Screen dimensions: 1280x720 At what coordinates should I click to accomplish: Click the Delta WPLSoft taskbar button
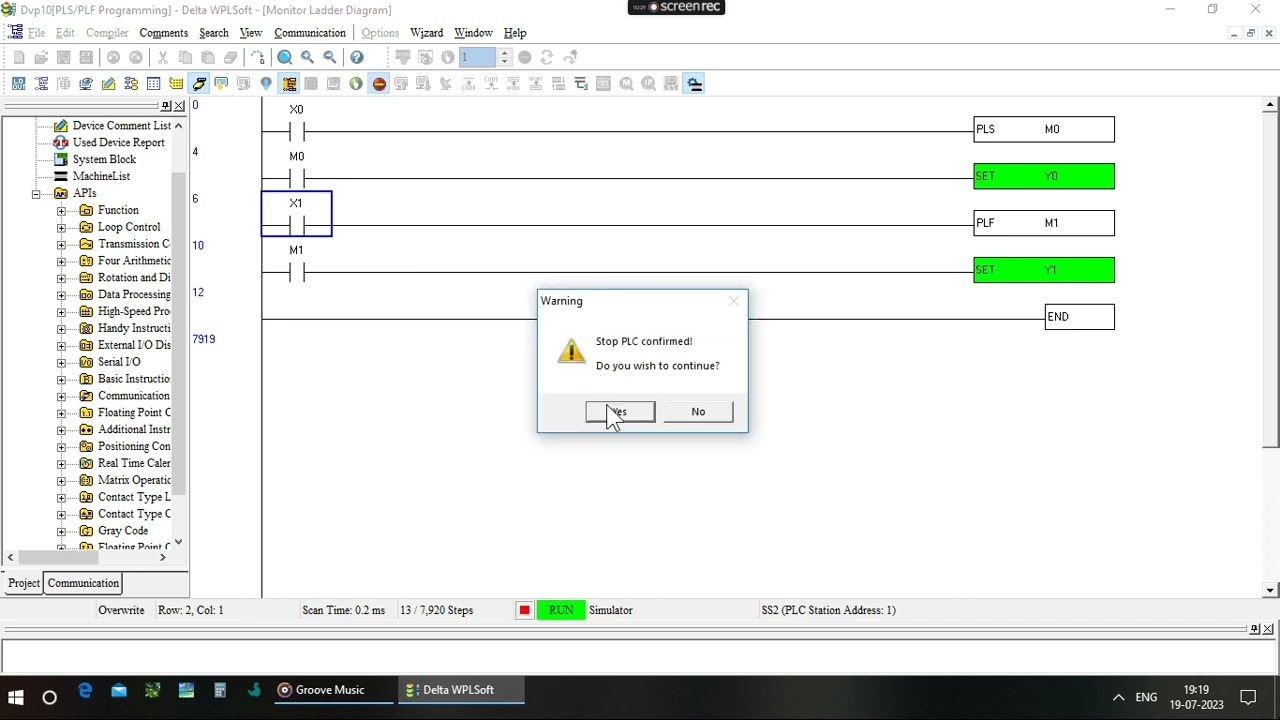pos(460,690)
